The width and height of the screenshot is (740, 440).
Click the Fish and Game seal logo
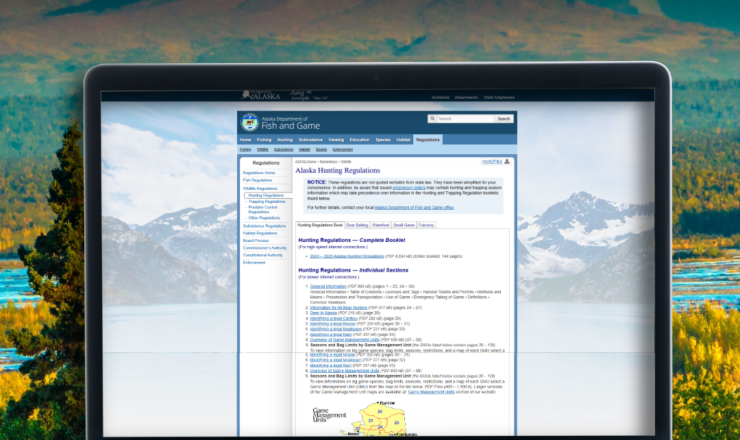click(x=250, y=122)
